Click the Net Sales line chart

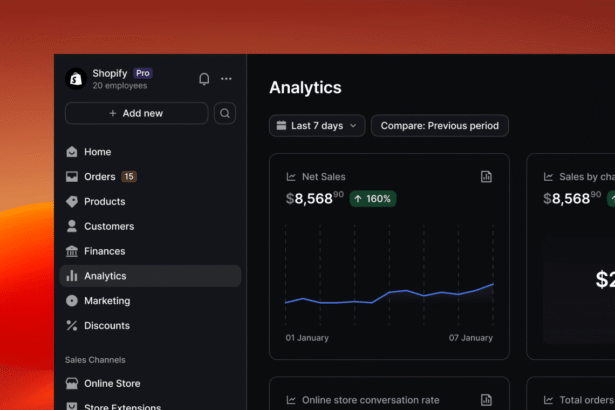(x=389, y=275)
